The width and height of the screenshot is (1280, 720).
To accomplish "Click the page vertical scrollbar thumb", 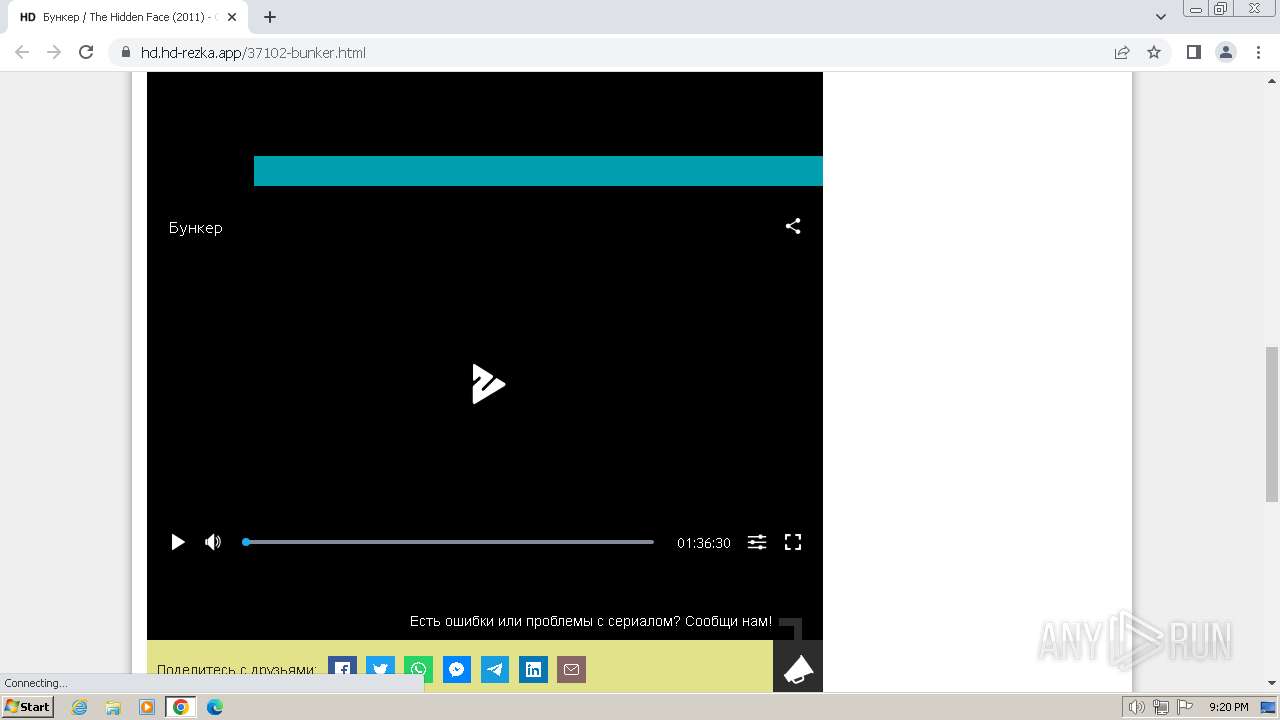I will (1272, 423).
